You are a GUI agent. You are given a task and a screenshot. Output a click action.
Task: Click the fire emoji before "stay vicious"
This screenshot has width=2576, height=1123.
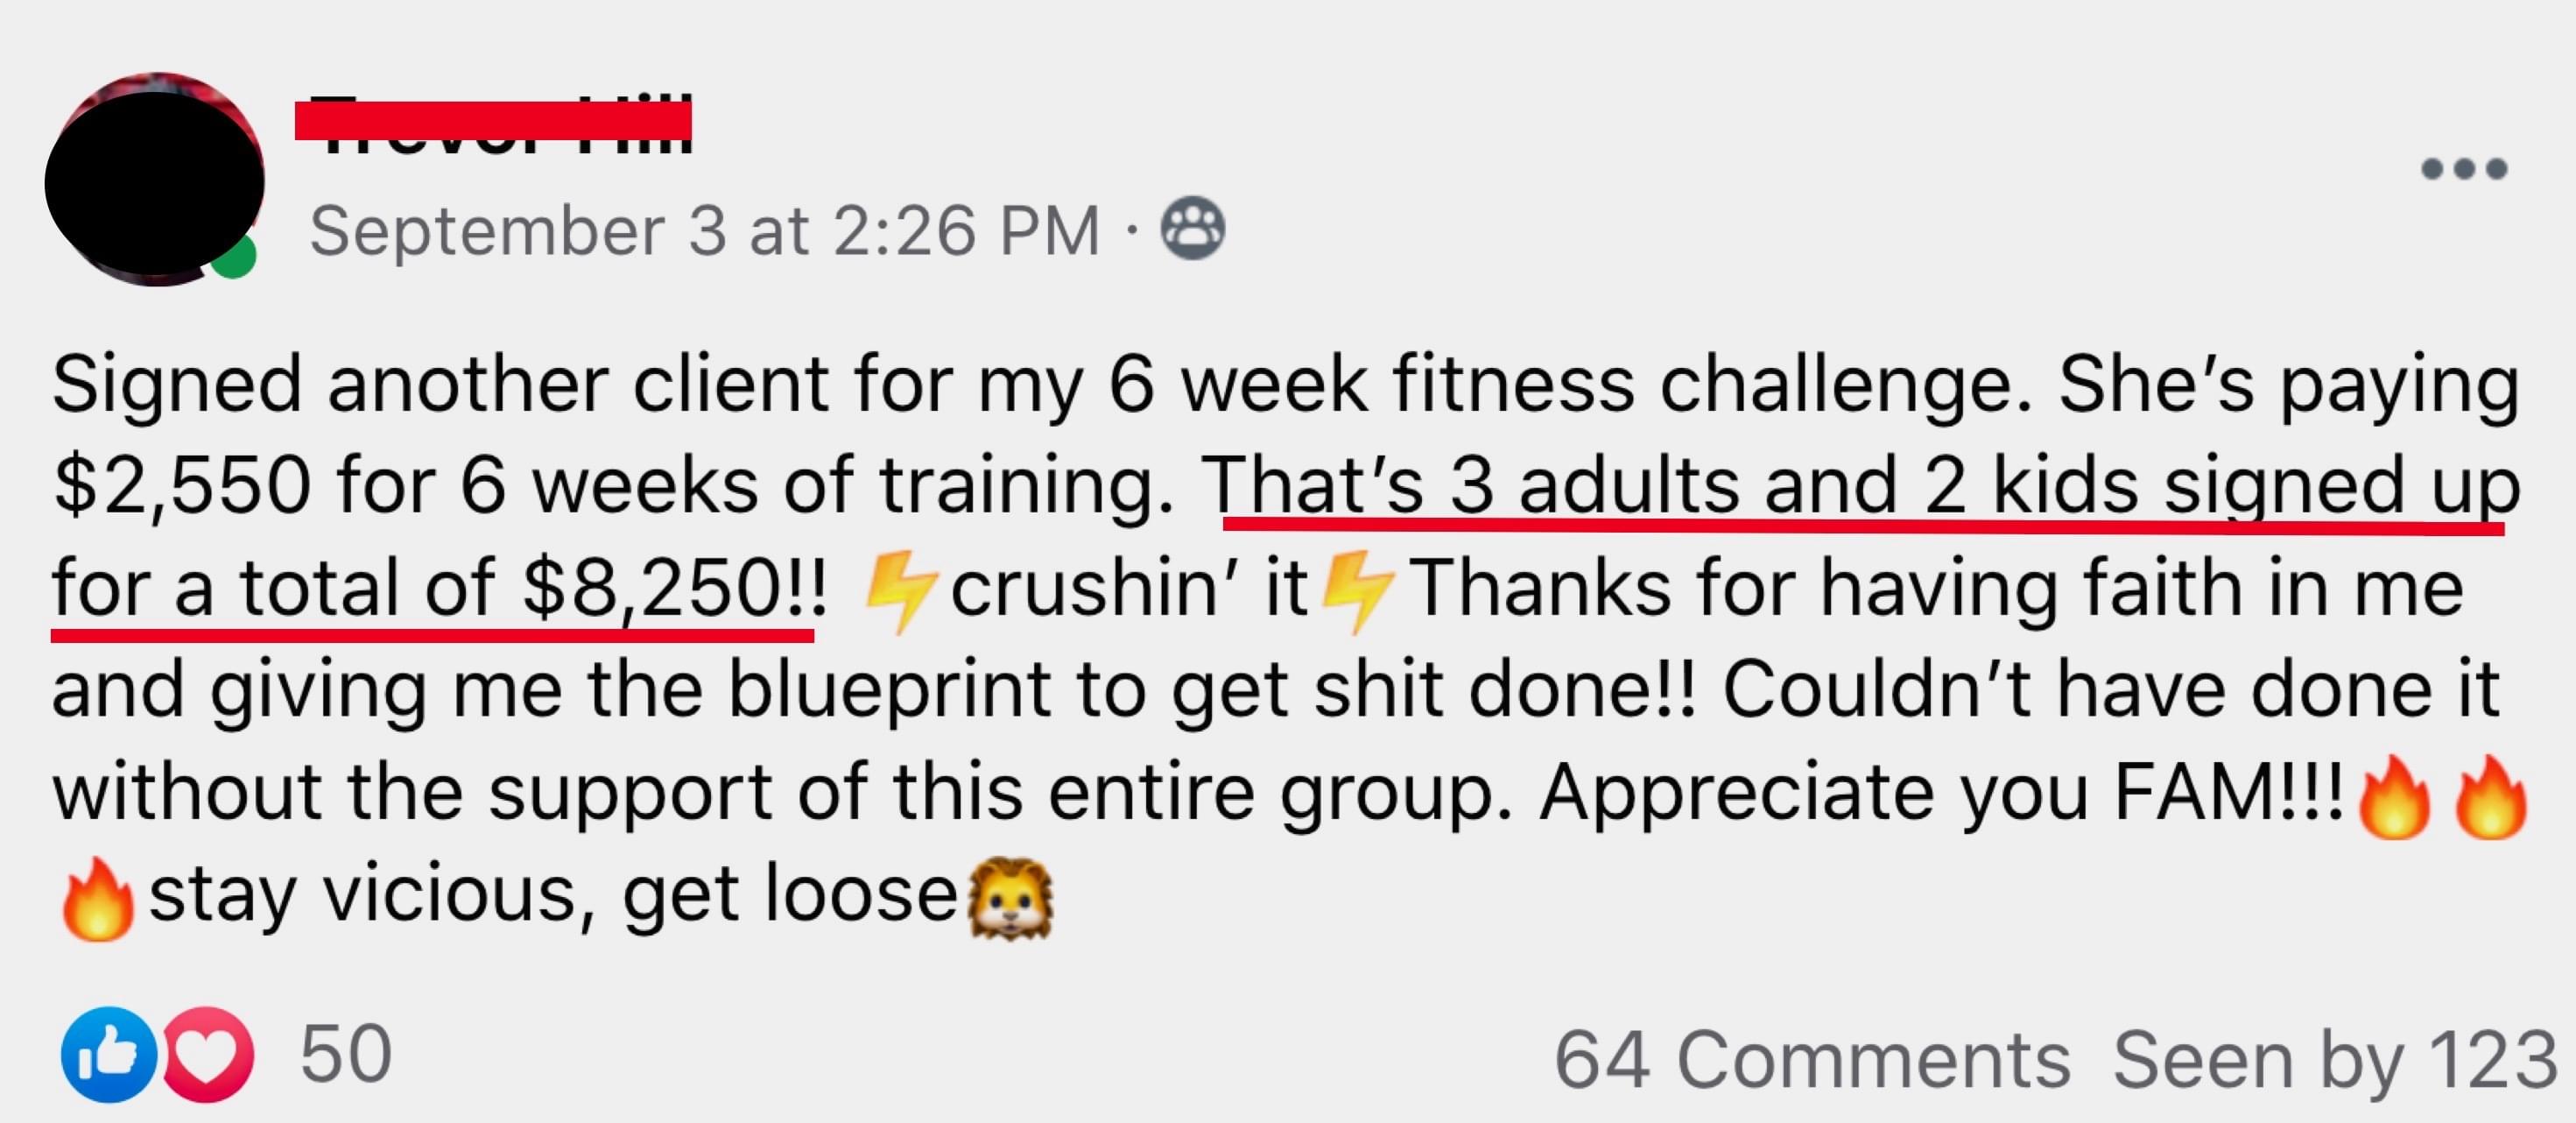click(x=97, y=898)
